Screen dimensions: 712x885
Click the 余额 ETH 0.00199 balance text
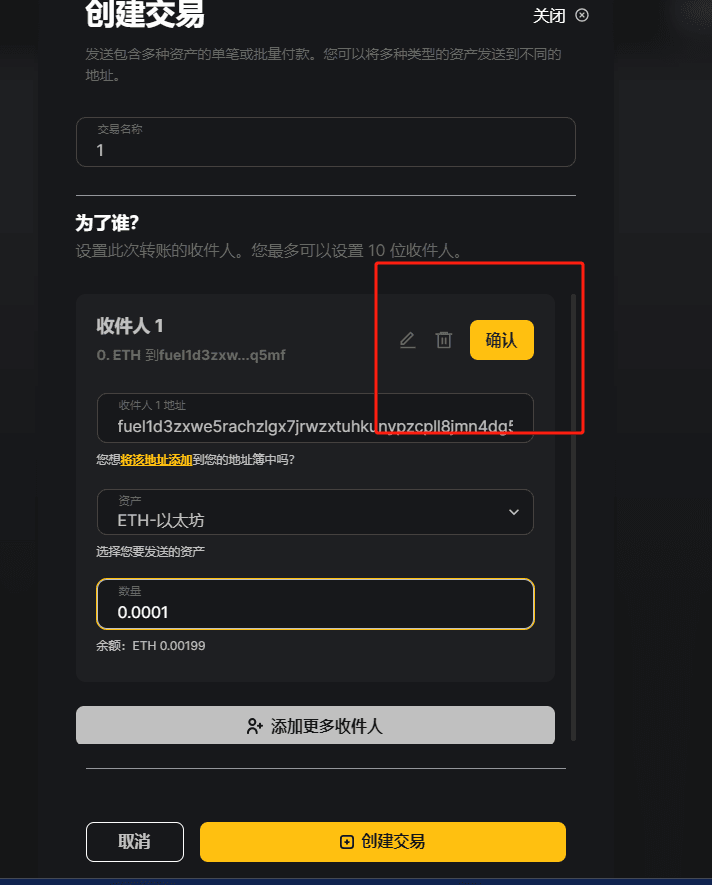(x=151, y=646)
